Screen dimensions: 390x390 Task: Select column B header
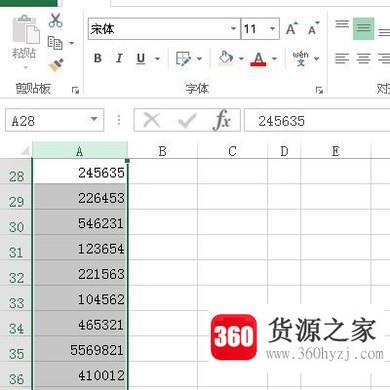point(162,151)
